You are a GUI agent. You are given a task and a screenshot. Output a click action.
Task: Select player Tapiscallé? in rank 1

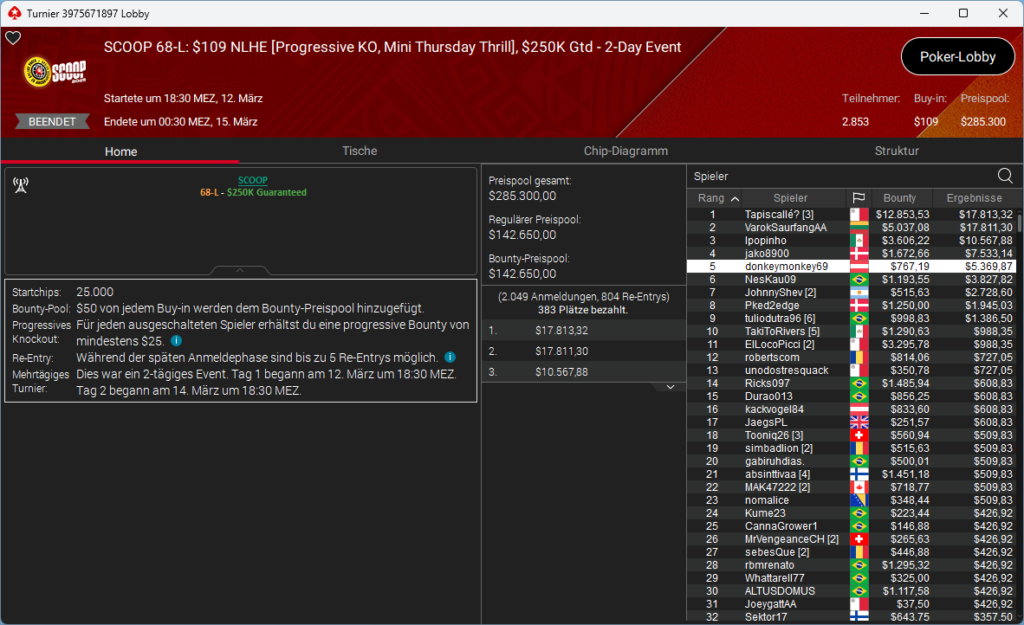click(x=778, y=214)
